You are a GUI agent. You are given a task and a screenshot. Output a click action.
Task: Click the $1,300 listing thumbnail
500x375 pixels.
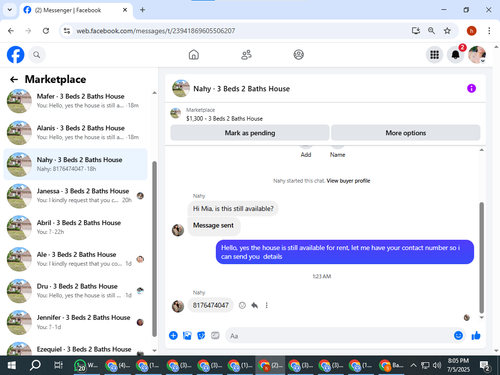(x=176, y=114)
